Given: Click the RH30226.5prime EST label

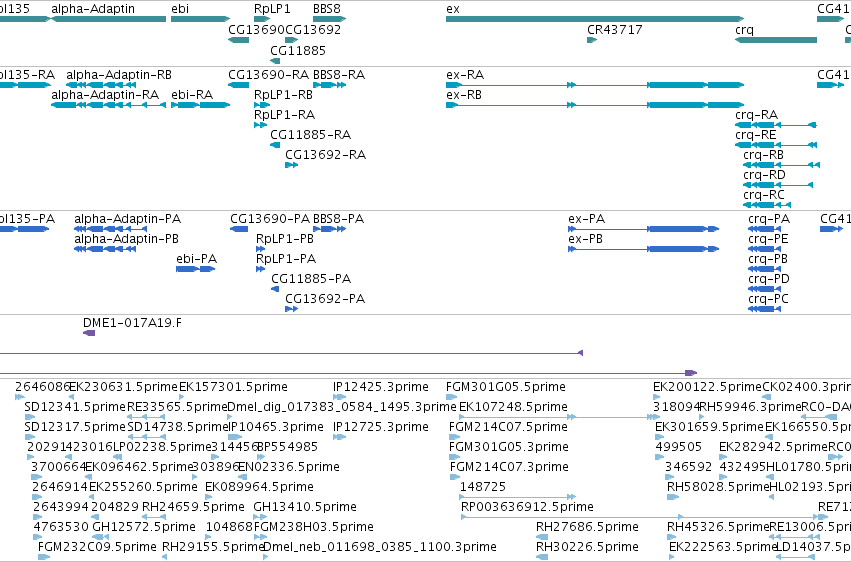Looking at the screenshot, I should [587, 547].
